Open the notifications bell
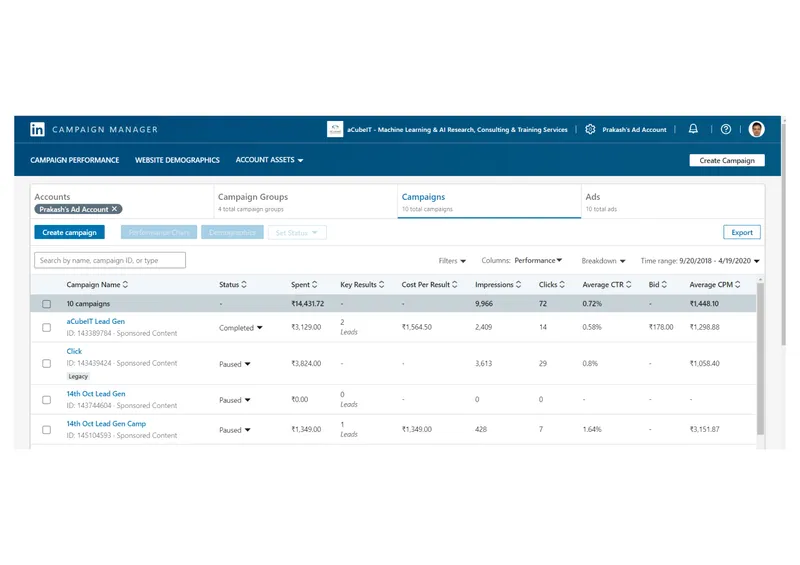This screenshot has width=800, height=565. coord(693,129)
